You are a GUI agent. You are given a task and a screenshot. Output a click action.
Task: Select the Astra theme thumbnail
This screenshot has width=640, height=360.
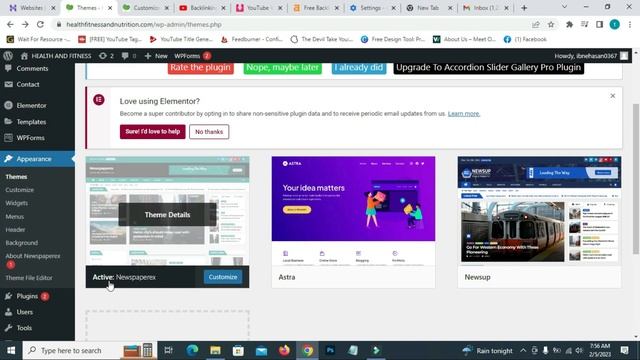pos(353,211)
